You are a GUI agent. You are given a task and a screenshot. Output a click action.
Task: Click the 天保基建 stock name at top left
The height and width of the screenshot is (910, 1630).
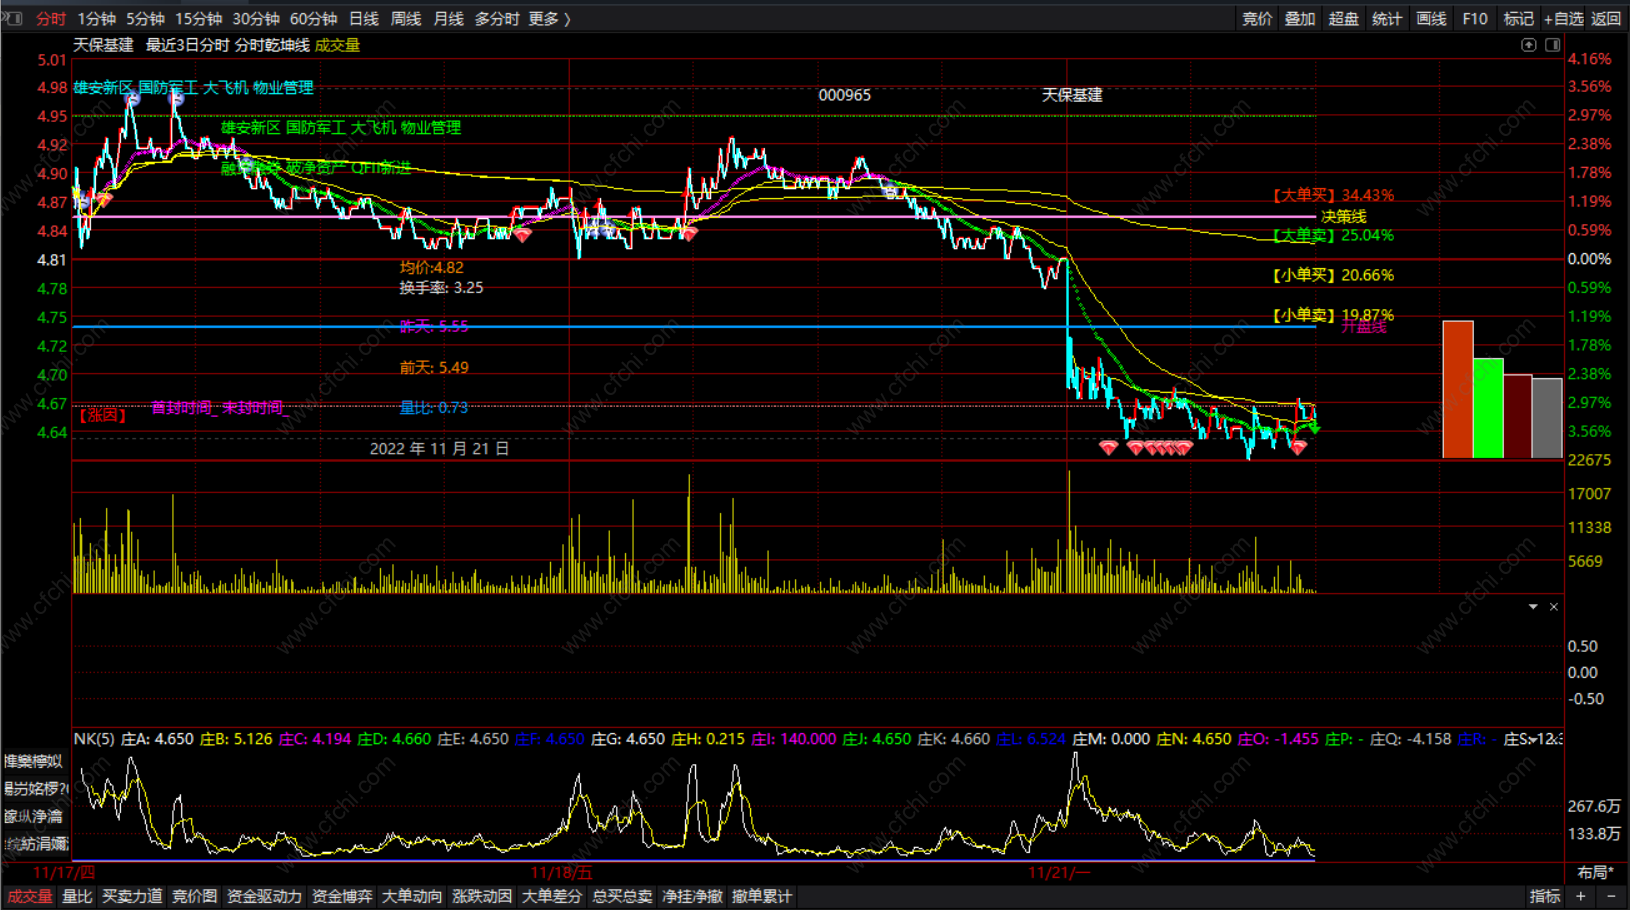click(103, 45)
